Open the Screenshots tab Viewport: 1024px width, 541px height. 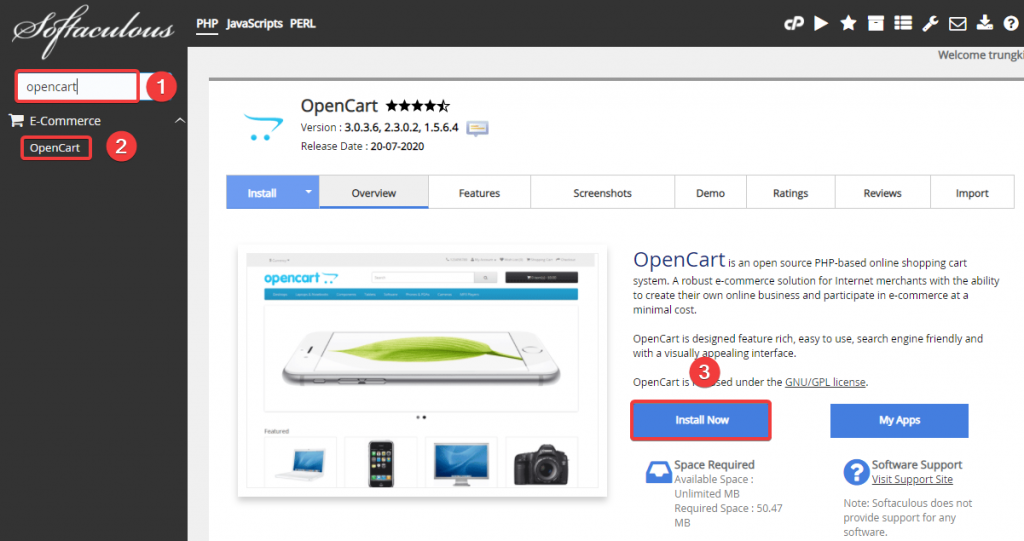[x=602, y=193]
